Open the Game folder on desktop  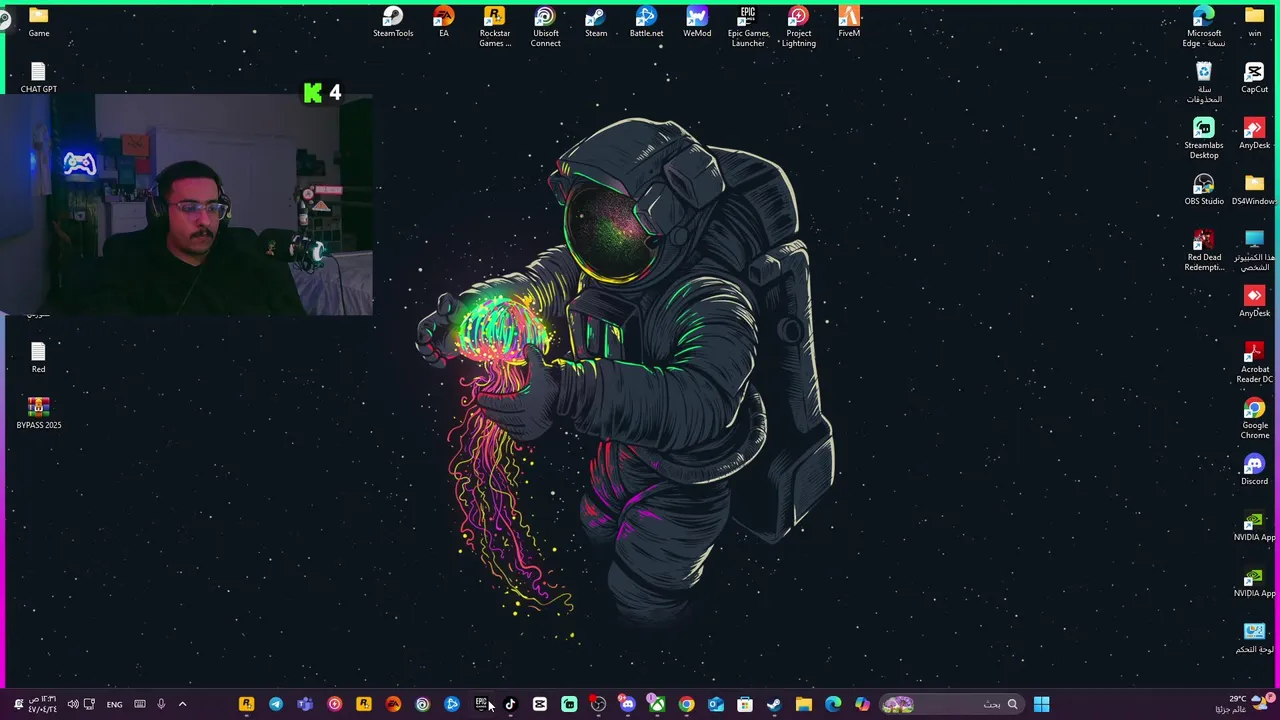click(38, 22)
